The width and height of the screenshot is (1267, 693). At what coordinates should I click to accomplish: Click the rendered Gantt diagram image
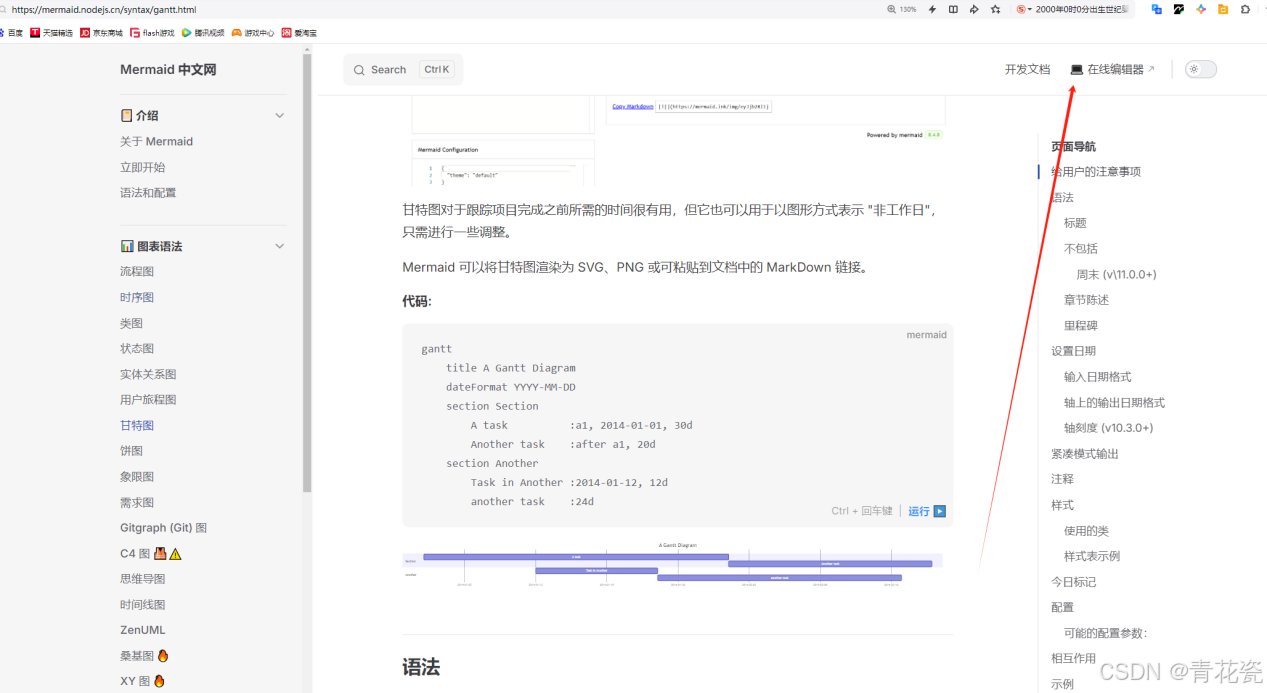point(672,567)
